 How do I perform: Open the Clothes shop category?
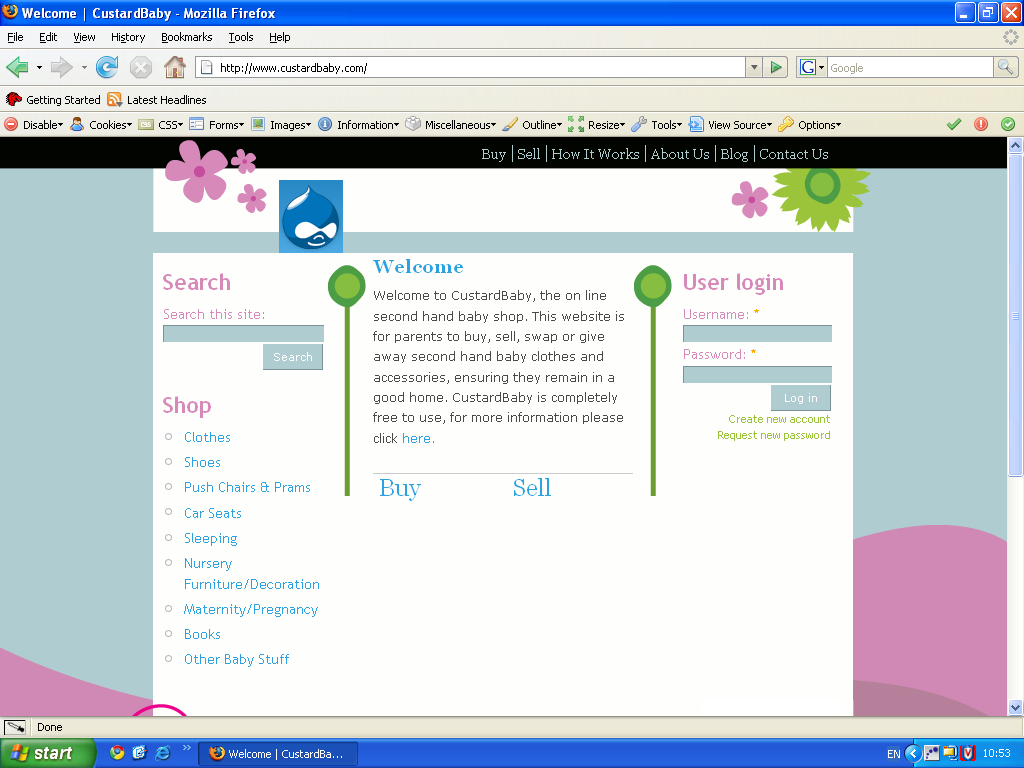[x=207, y=437]
